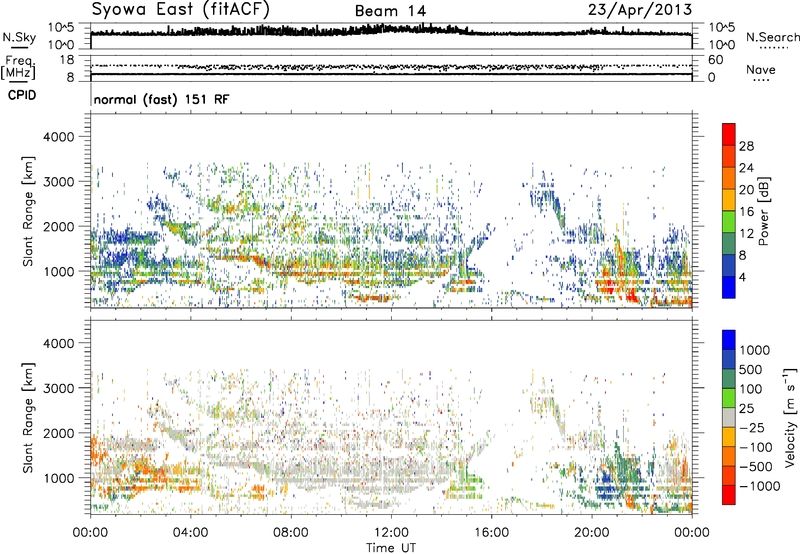
Task: Click the '60' Nave axis tick label
Action: point(715,60)
